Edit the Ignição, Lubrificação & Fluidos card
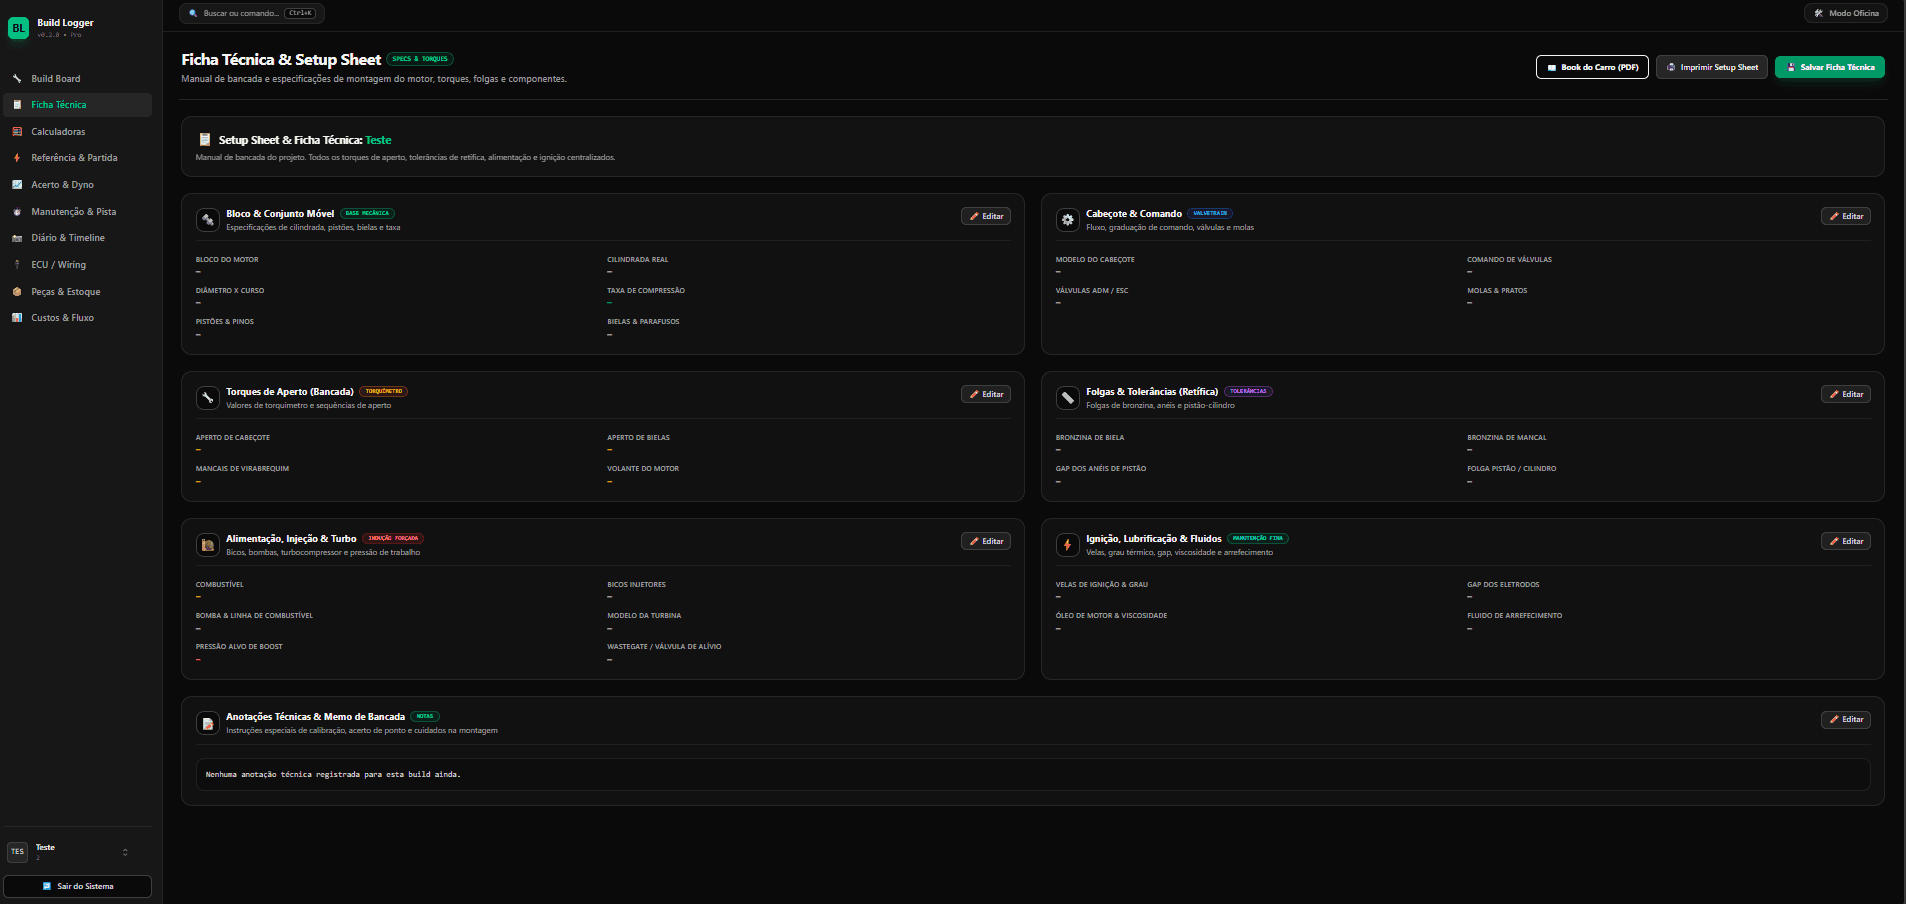This screenshot has width=1906, height=904. (x=1846, y=541)
